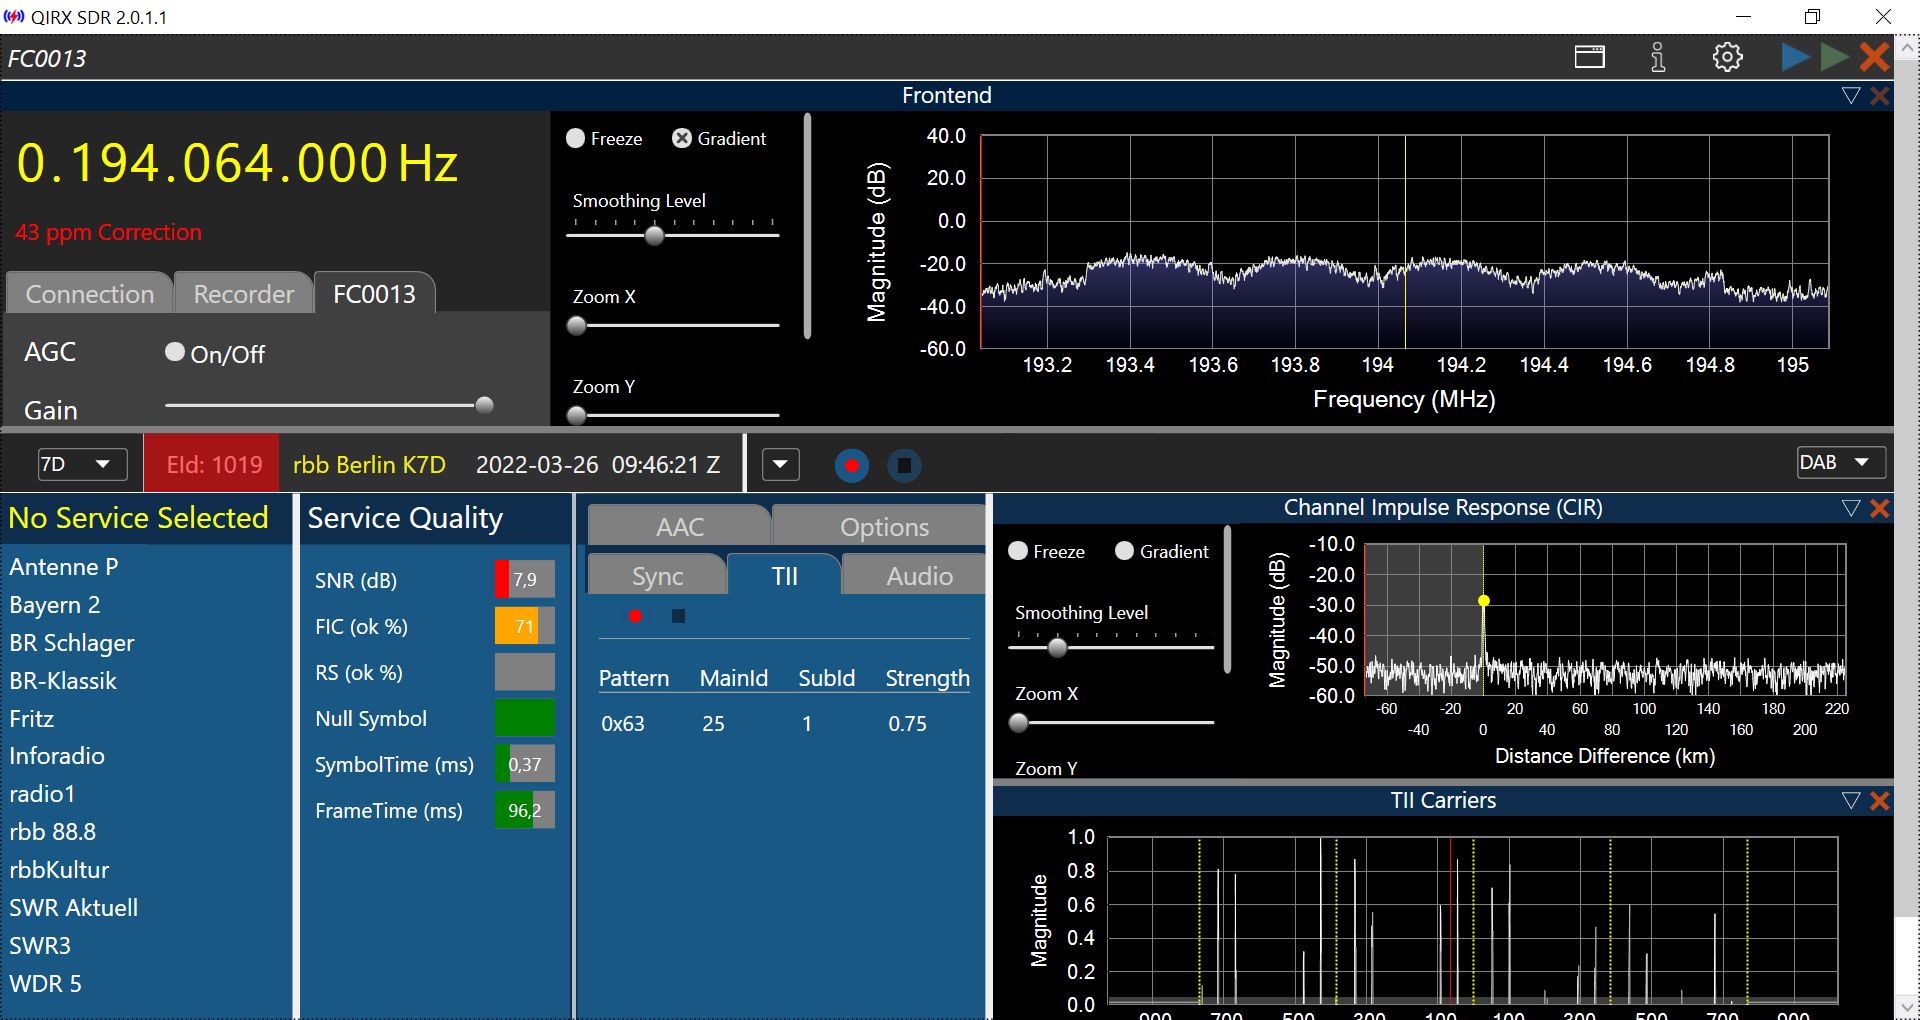The height and width of the screenshot is (1020, 1920).
Task: Disable the Frontend Gradient option
Action: click(x=682, y=139)
